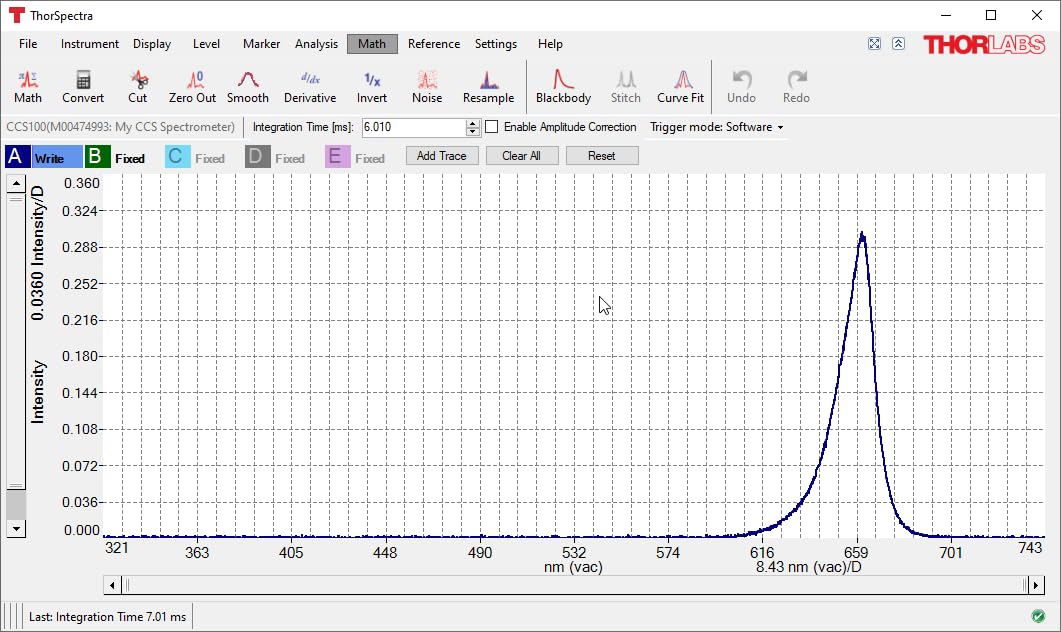Open the Instrument menu
The width and height of the screenshot is (1061, 632).
pos(89,44)
